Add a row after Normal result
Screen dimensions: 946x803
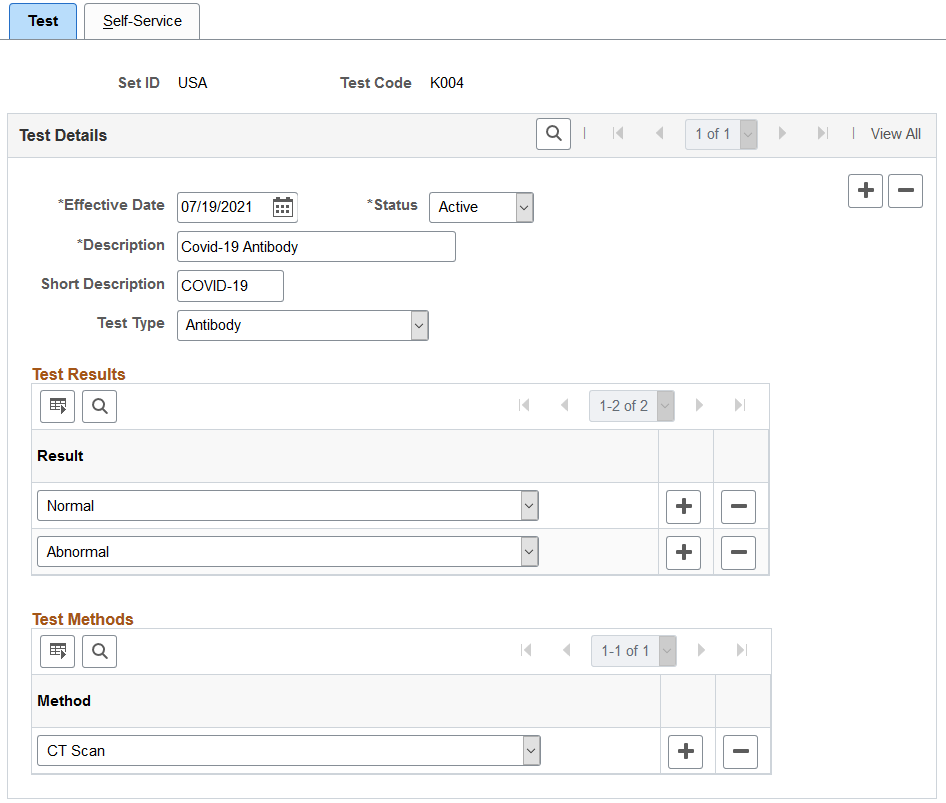pyautogui.click(x=684, y=506)
